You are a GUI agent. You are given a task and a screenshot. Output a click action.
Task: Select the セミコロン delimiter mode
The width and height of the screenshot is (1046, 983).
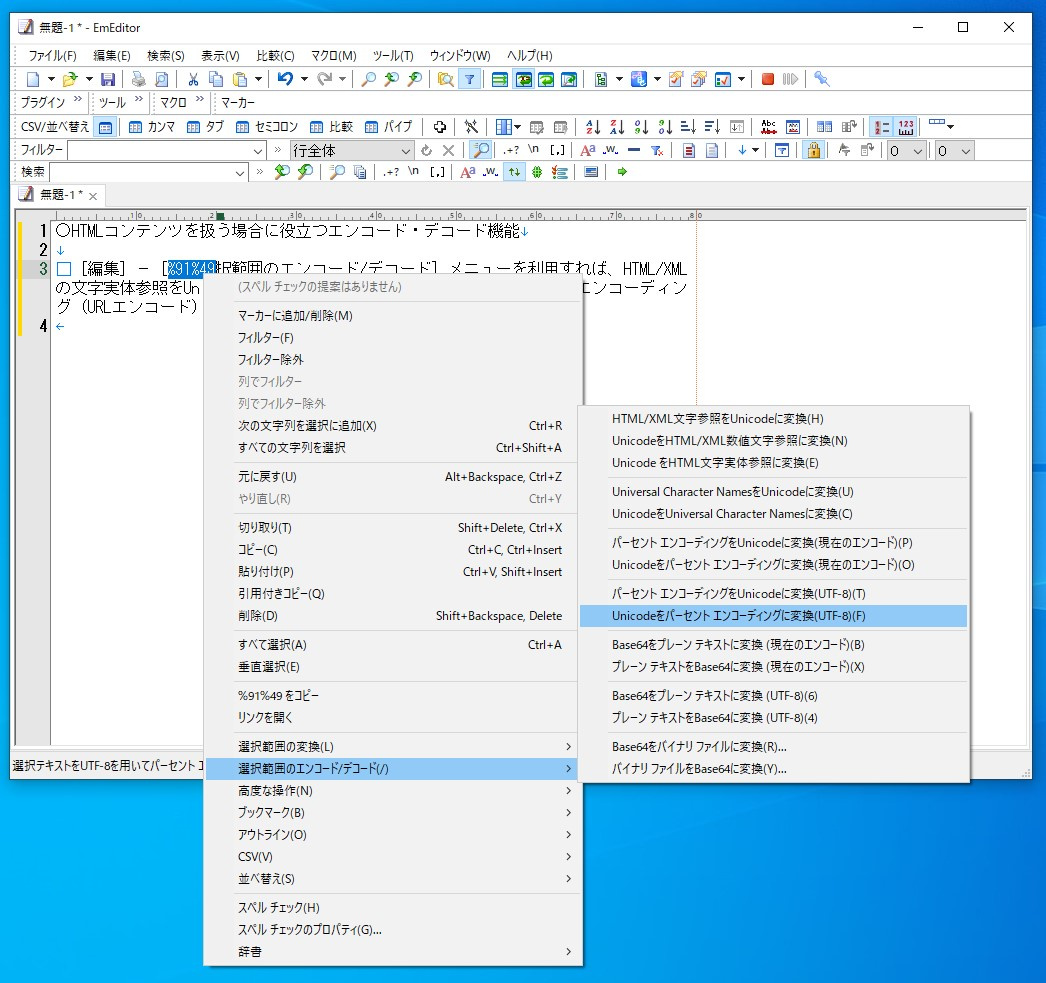coord(264,126)
